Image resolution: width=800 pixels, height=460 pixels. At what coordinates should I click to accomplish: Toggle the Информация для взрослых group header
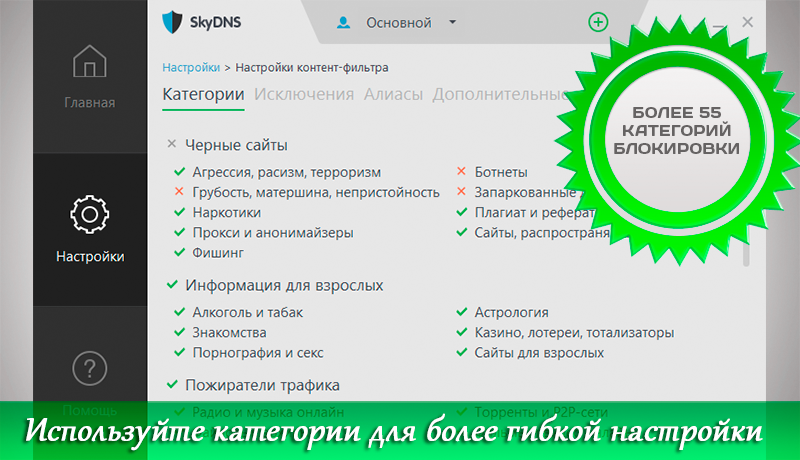click(x=172, y=285)
